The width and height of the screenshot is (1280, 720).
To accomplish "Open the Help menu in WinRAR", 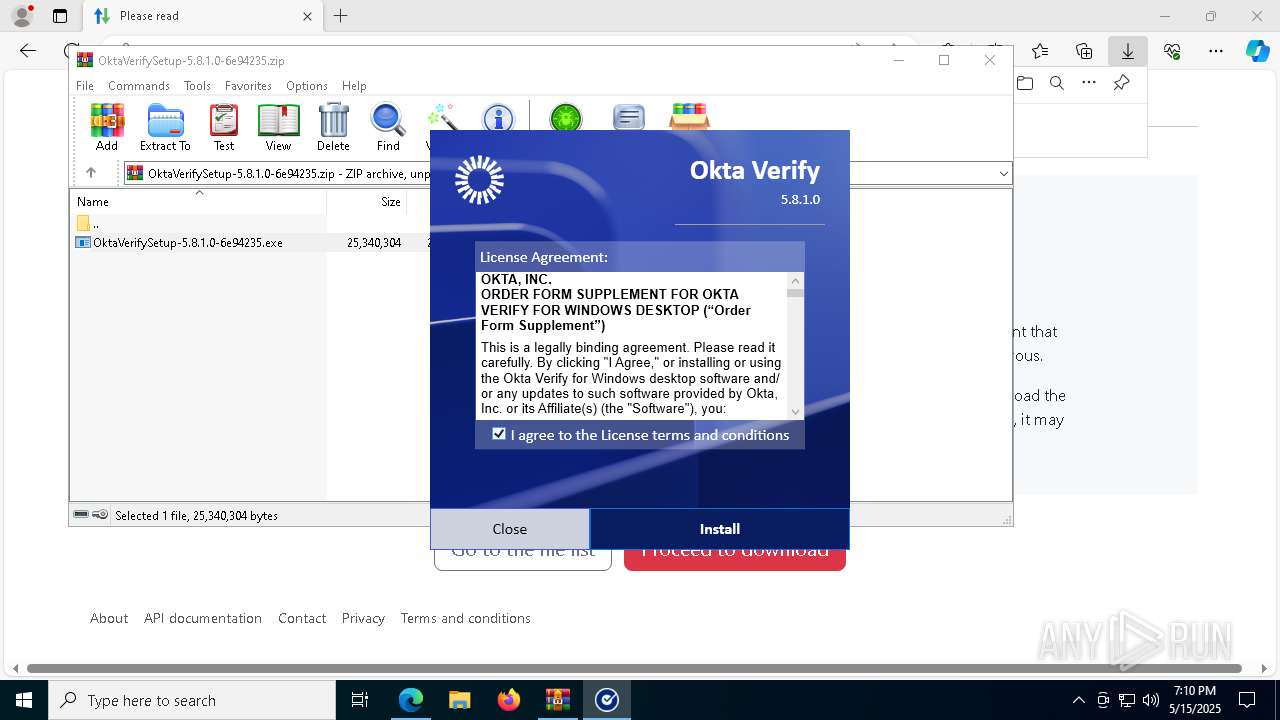I will pos(354,86).
